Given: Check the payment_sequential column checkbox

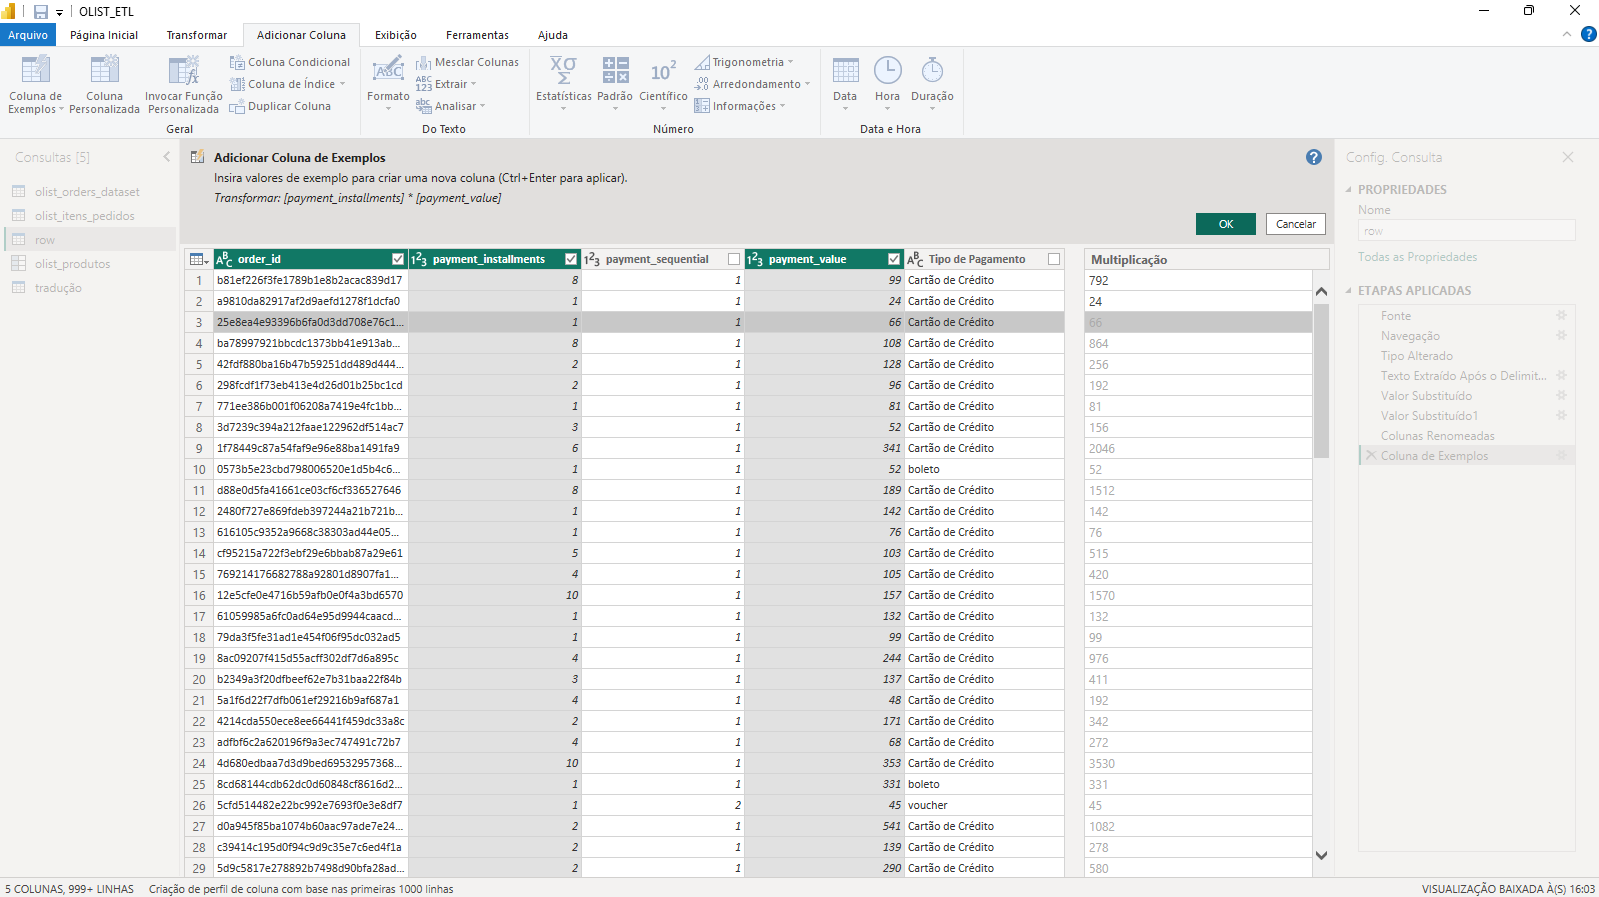Looking at the screenshot, I should click(x=734, y=259).
